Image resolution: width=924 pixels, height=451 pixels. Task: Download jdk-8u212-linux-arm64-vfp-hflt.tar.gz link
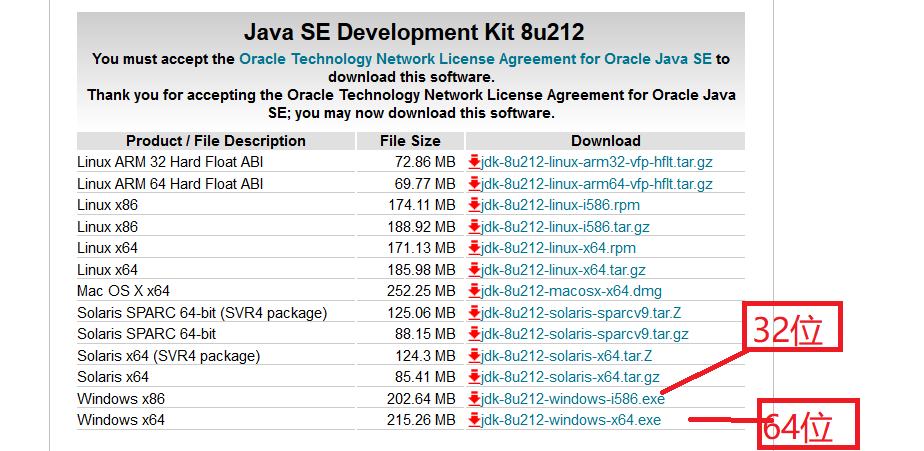(597, 184)
